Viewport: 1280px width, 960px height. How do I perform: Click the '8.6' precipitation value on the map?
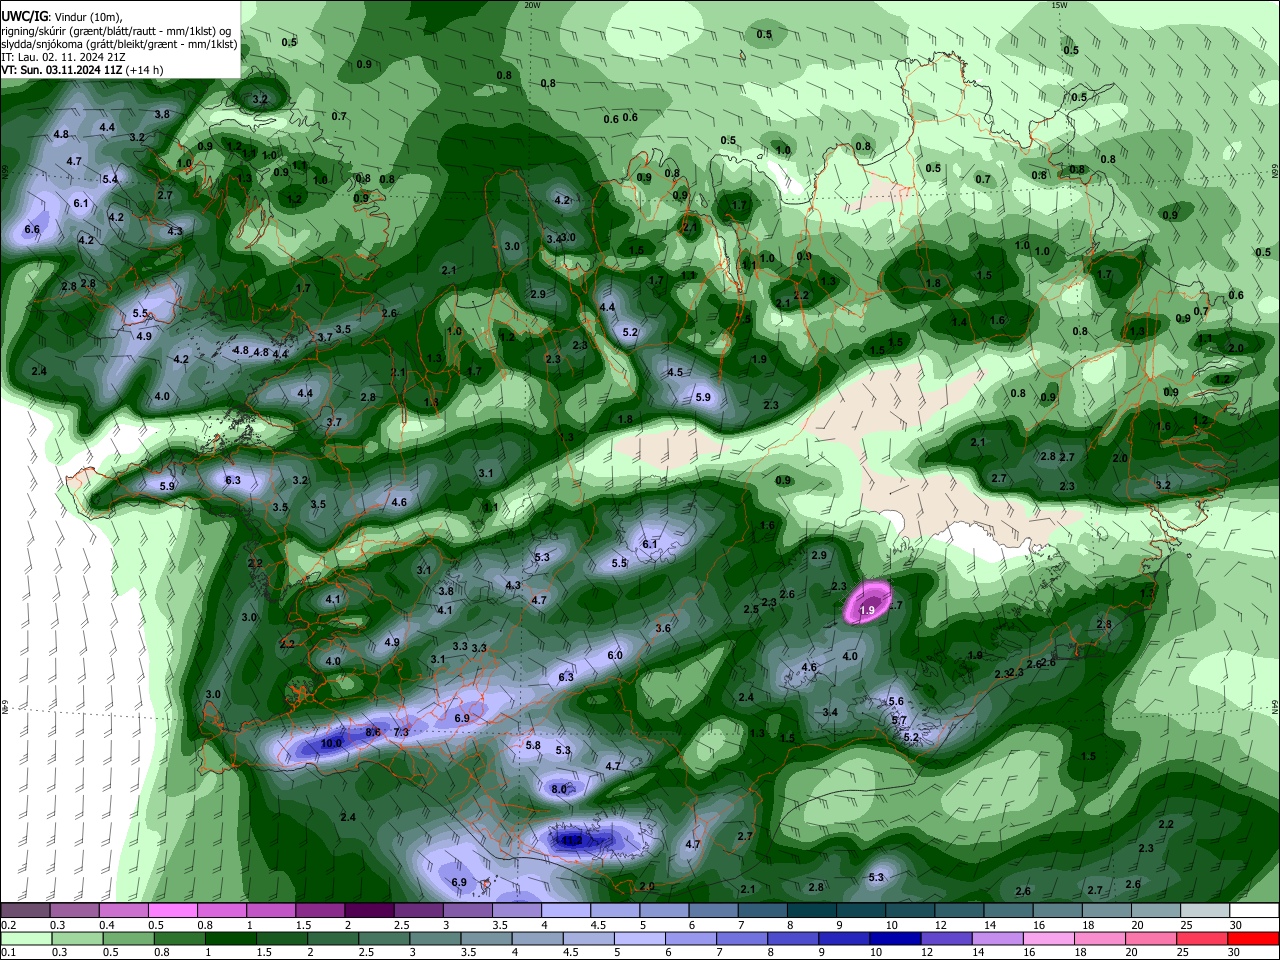tap(373, 732)
